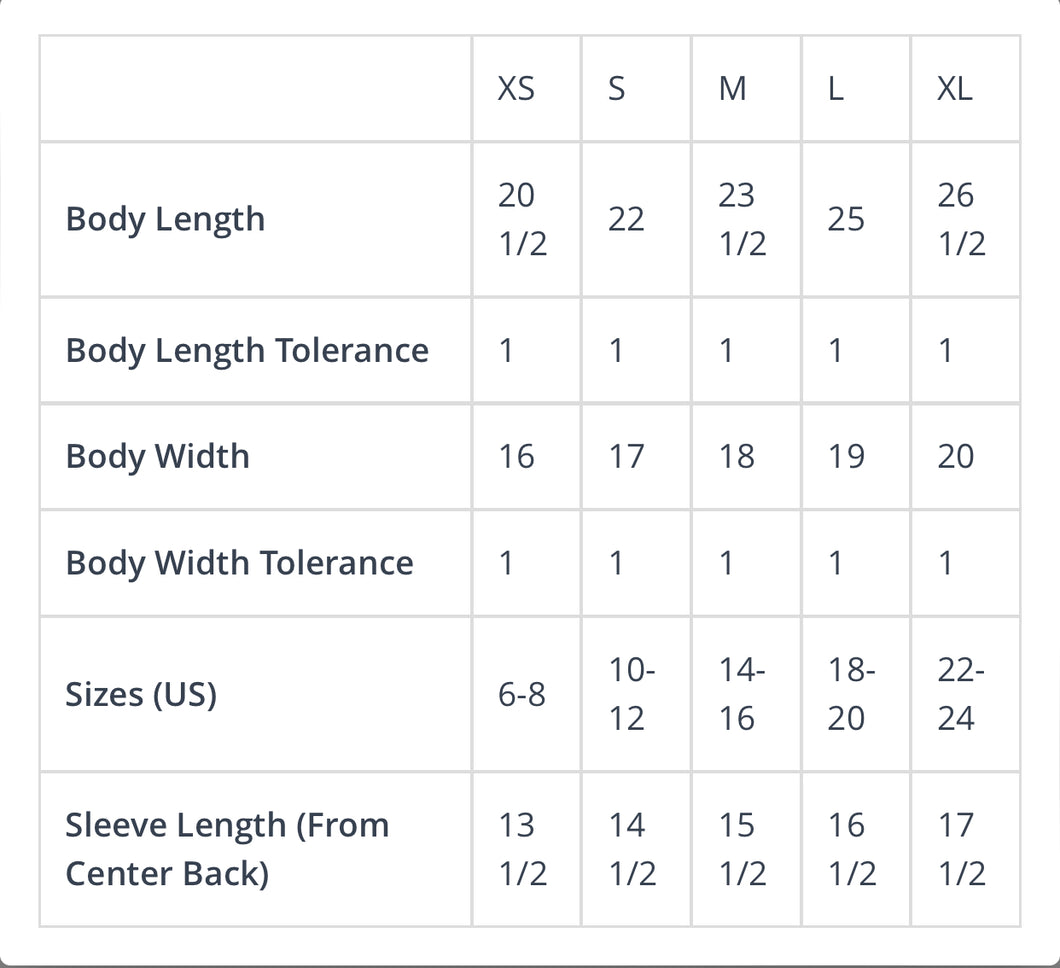This screenshot has width=1060, height=968.
Task: Select the XL column header
Action: point(954,89)
